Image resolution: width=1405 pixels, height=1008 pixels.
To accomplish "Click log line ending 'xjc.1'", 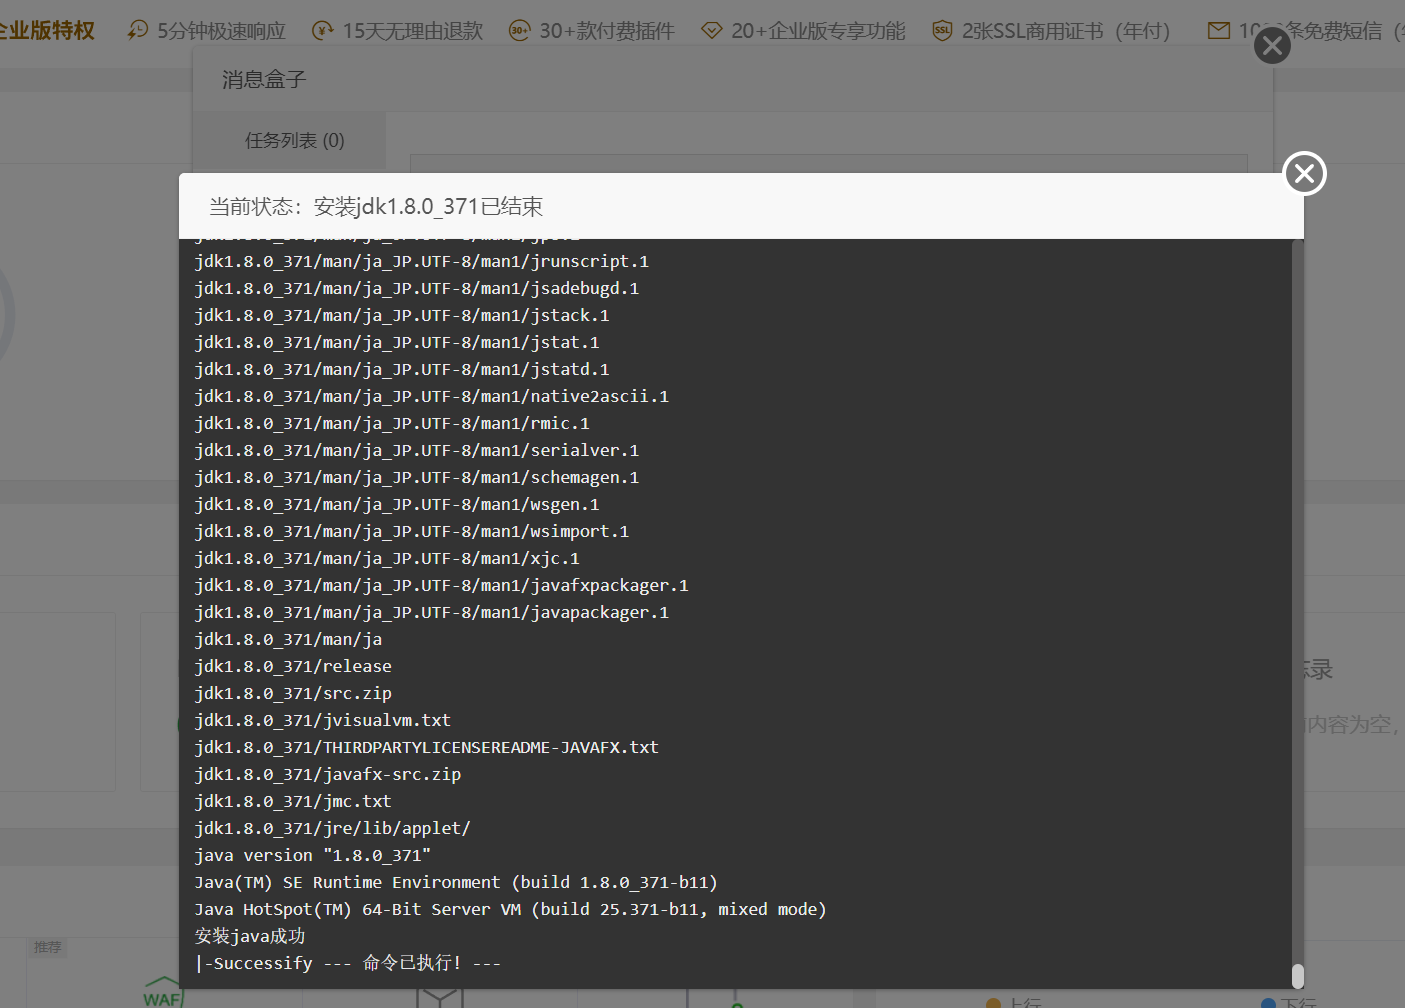I will [386, 559].
